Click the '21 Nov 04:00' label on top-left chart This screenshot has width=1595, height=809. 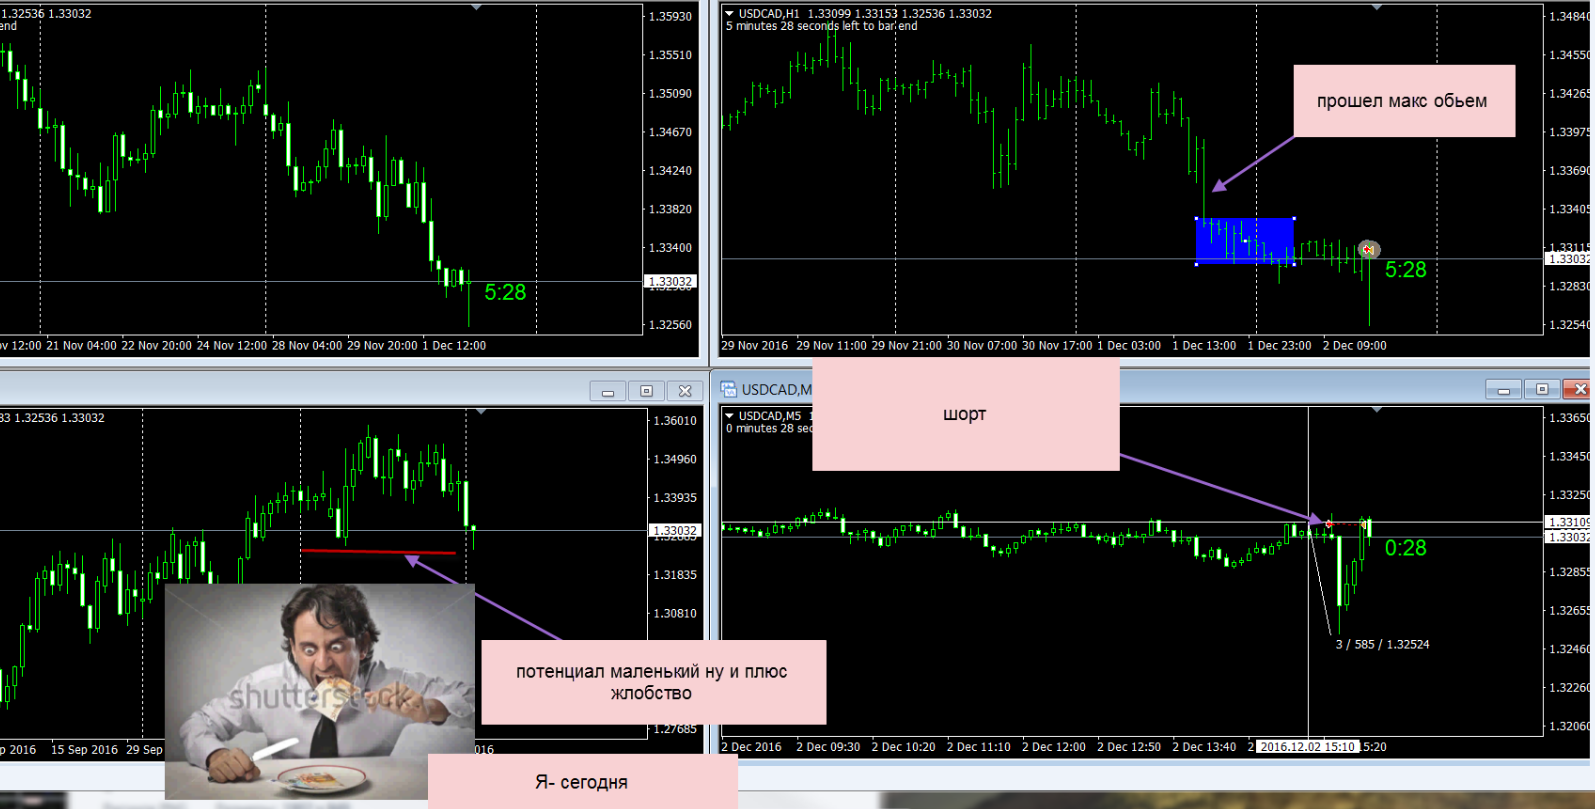tap(82, 346)
